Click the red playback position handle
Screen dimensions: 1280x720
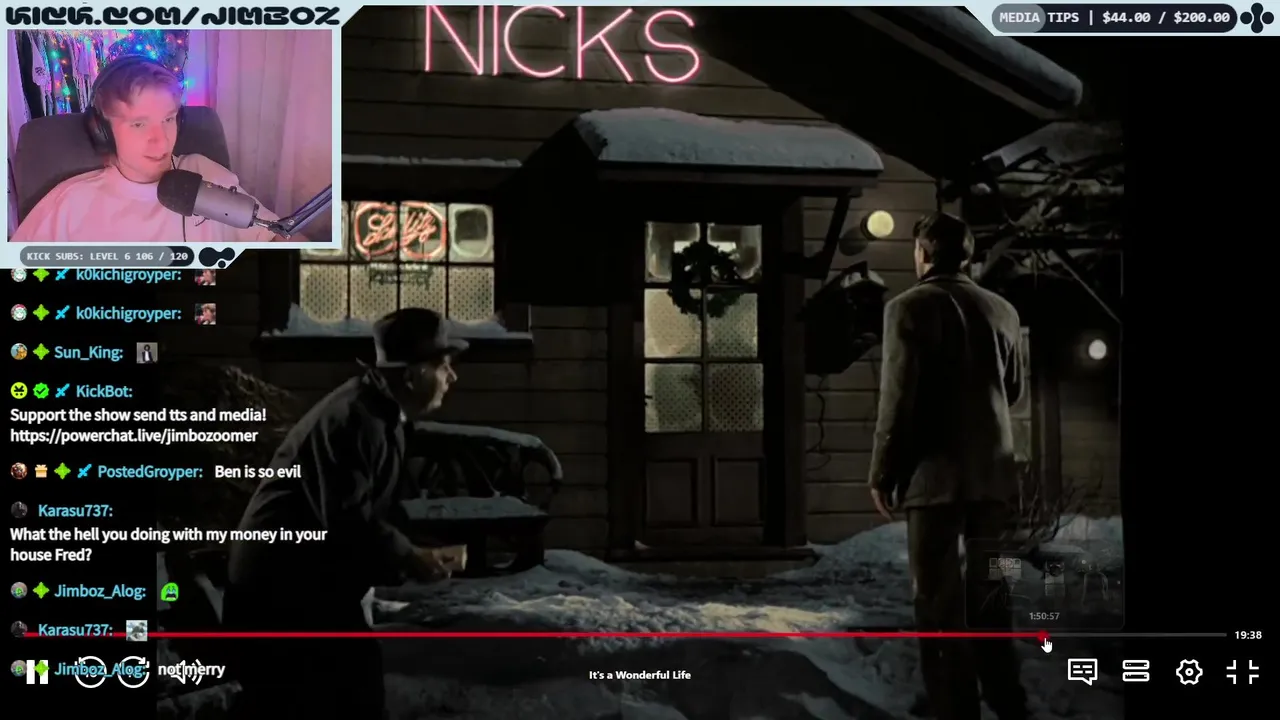coord(1044,635)
